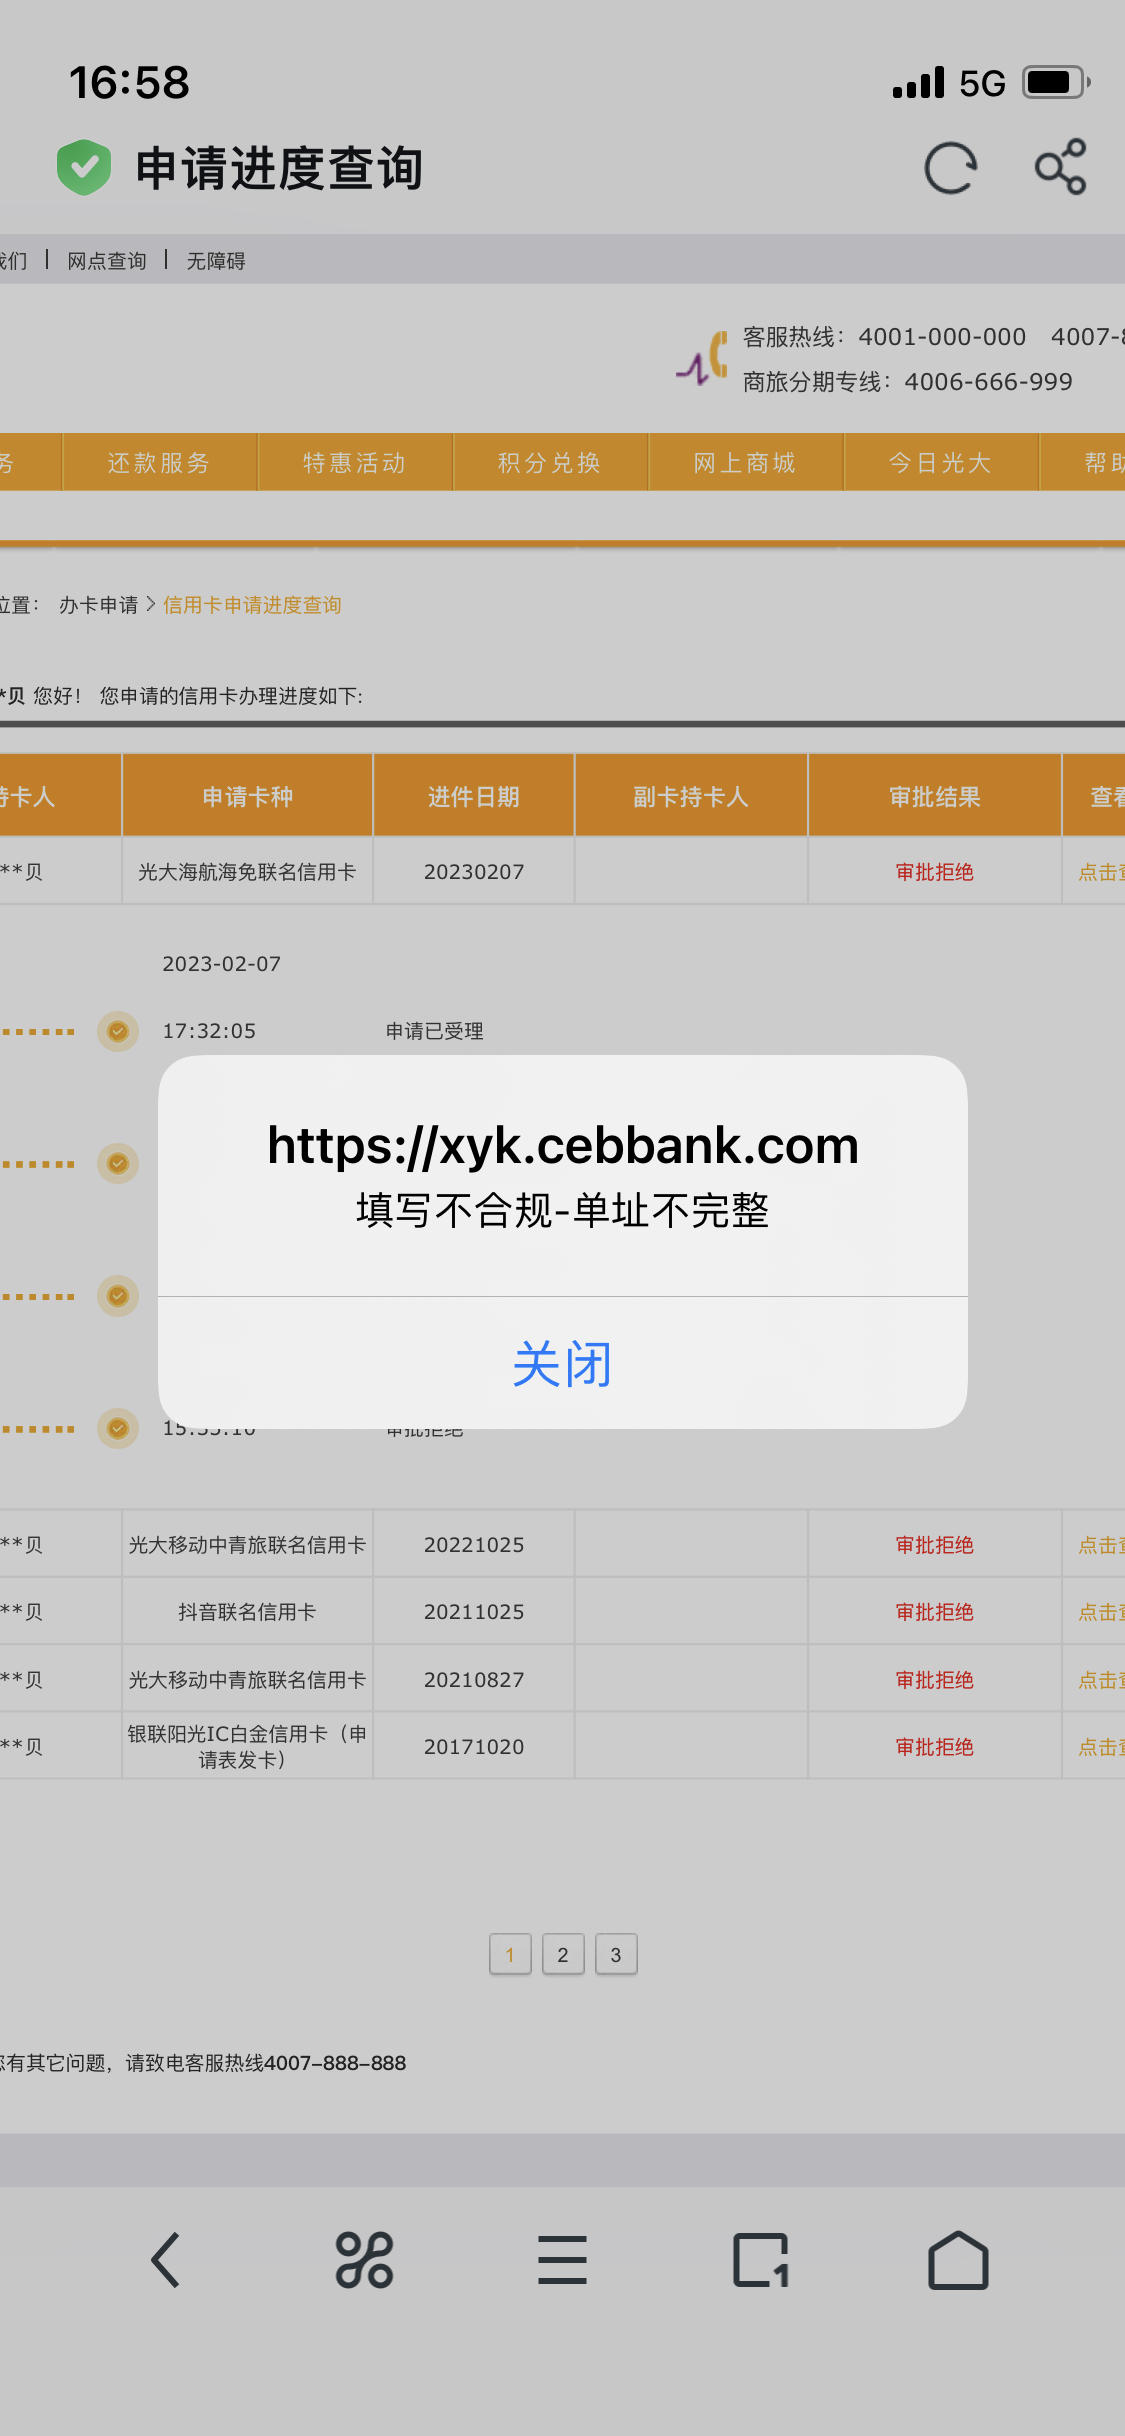Viewport: 1125px width, 2436px height.
Task: Tap the 4007-888-888 footer hotline
Action: pos(335,2063)
